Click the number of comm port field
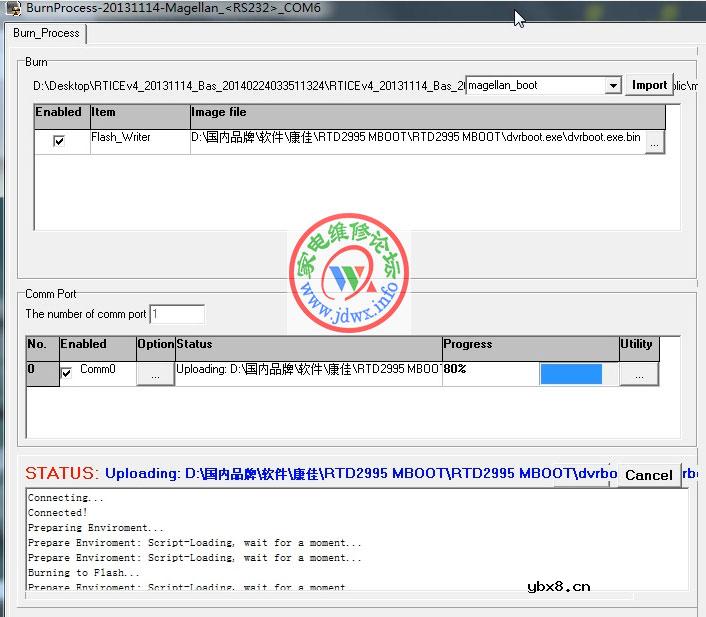This screenshot has height=617, width=706. (177, 314)
